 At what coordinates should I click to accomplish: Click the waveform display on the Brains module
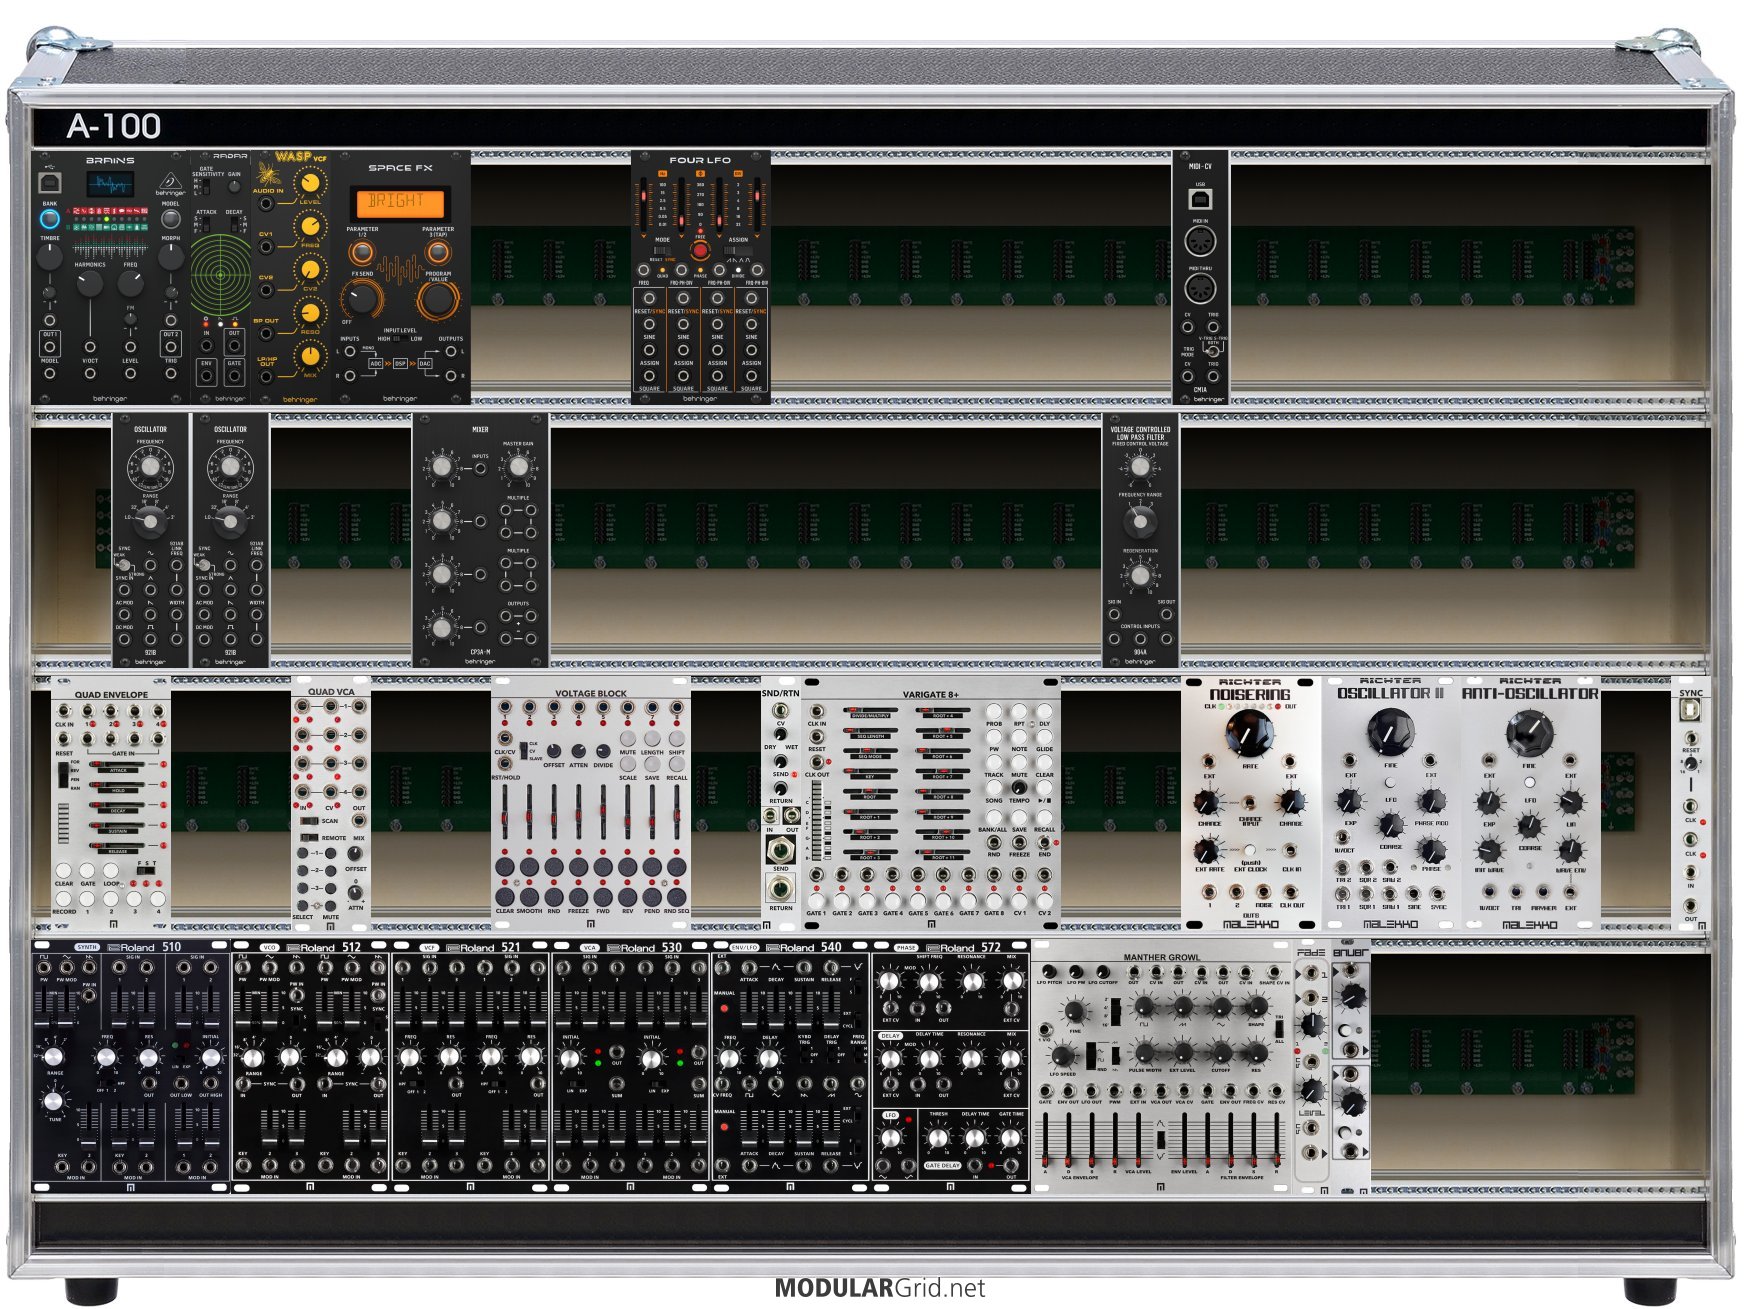tap(110, 184)
